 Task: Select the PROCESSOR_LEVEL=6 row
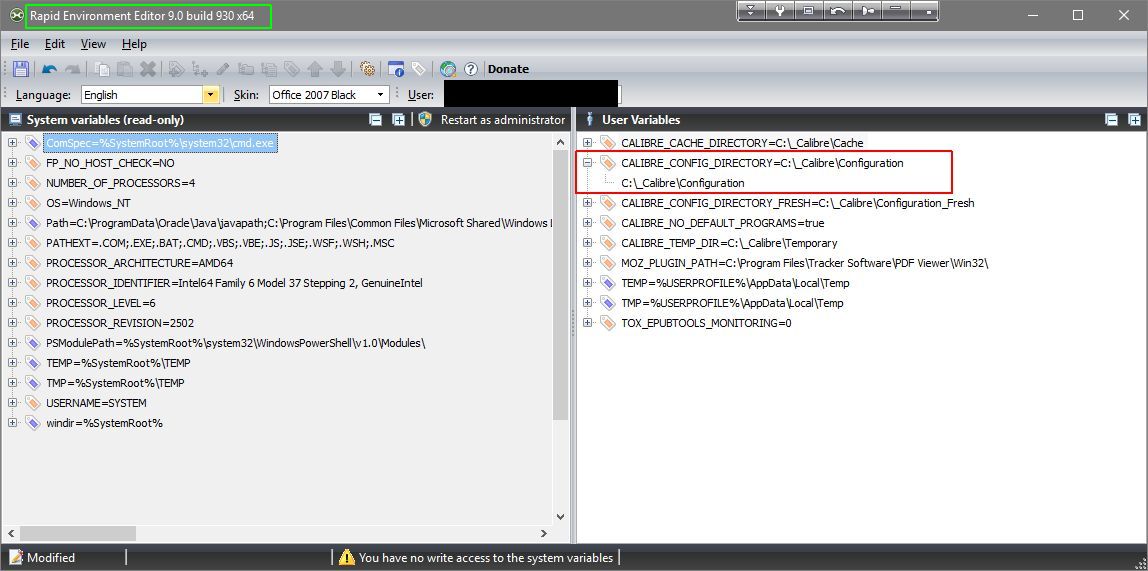tap(101, 303)
